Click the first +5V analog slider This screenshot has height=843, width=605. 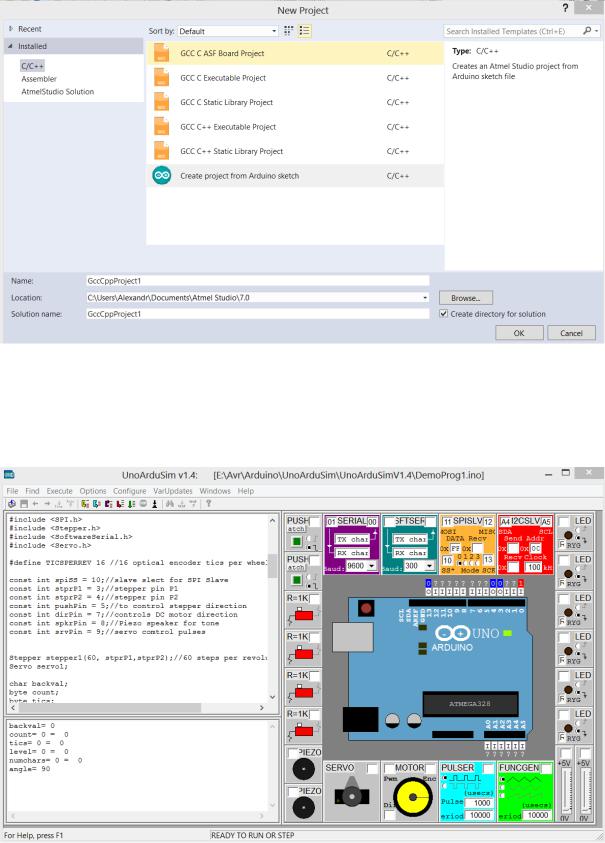[x=565, y=790]
